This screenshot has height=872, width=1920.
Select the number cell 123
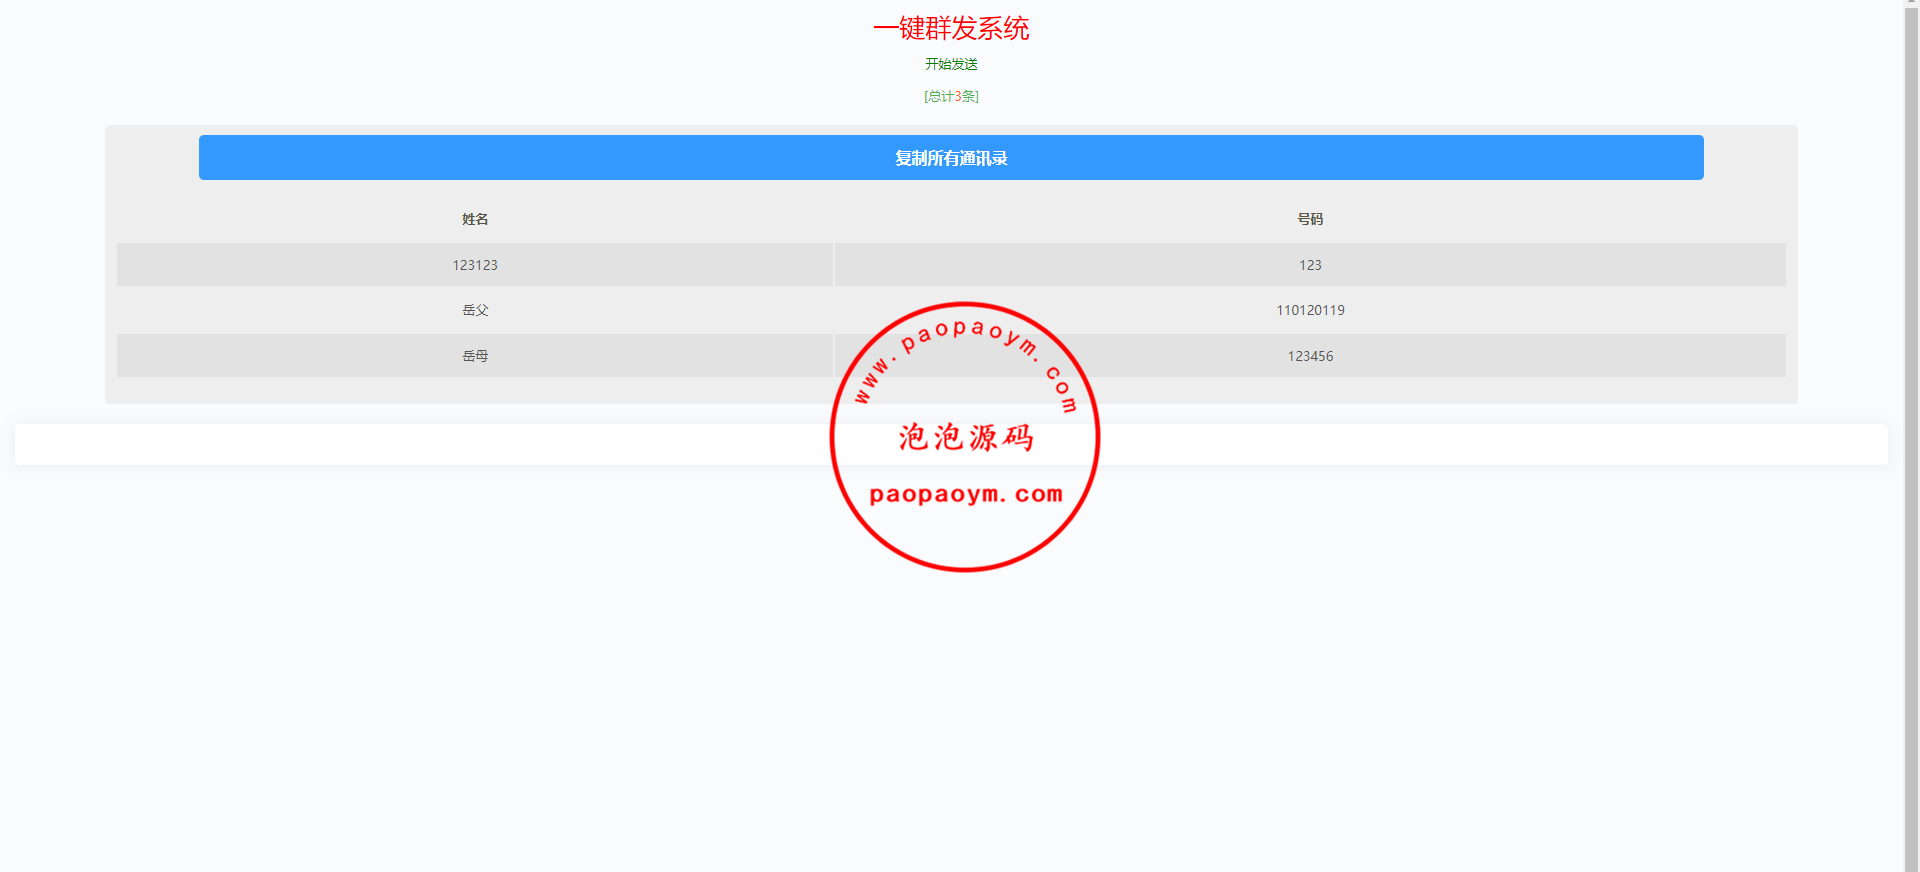pos(1310,265)
